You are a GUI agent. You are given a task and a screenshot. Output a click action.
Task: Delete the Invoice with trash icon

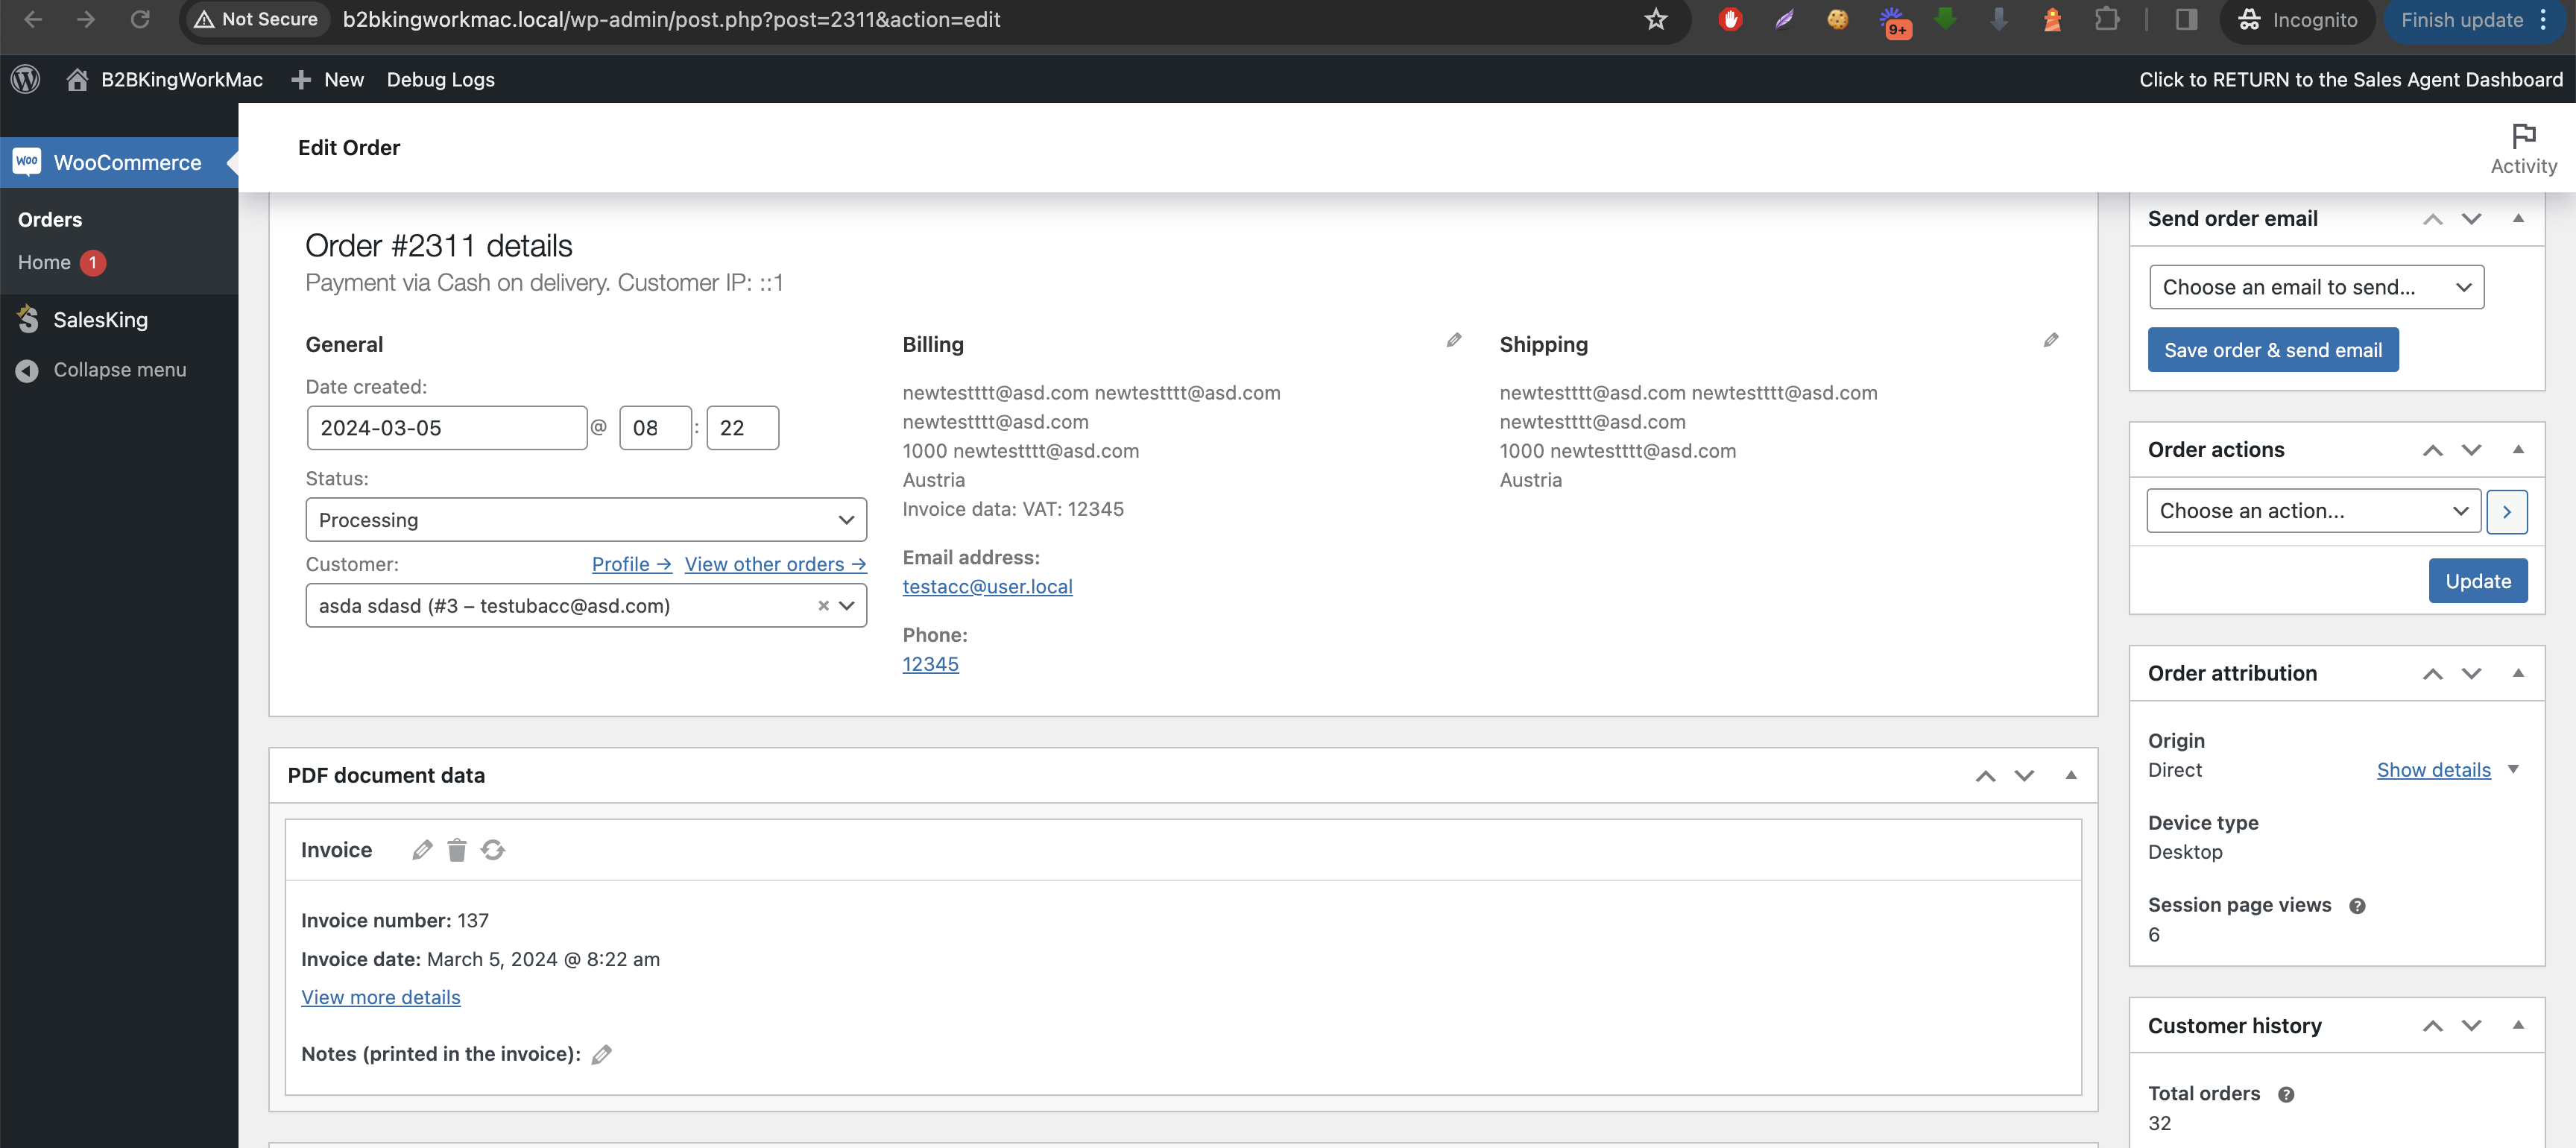(x=457, y=850)
